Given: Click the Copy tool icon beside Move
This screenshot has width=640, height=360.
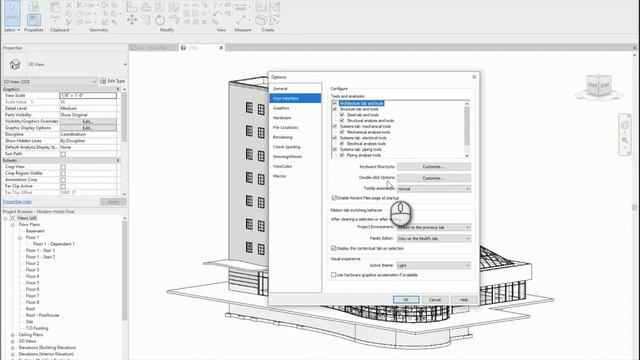Looking at the screenshot, I should point(146,20).
